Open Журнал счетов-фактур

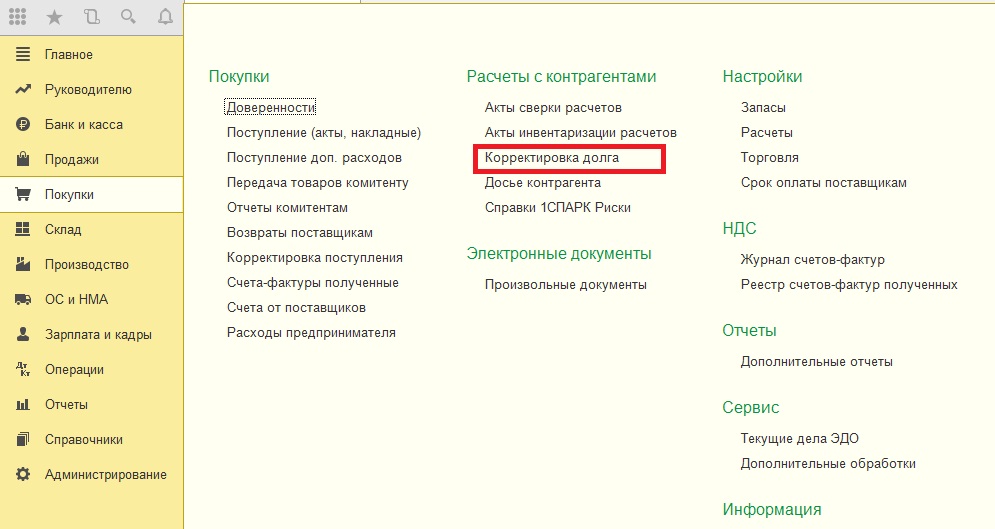click(812, 259)
